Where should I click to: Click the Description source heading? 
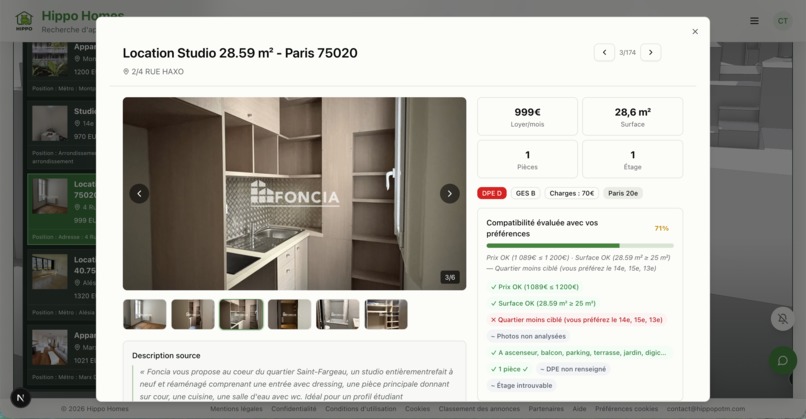166,355
